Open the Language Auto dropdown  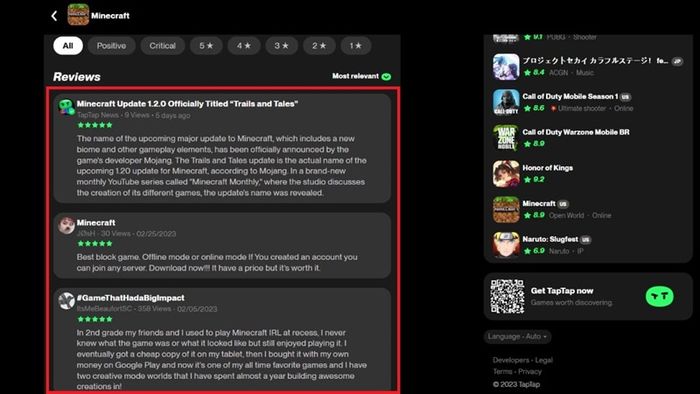click(x=517, y=336)
